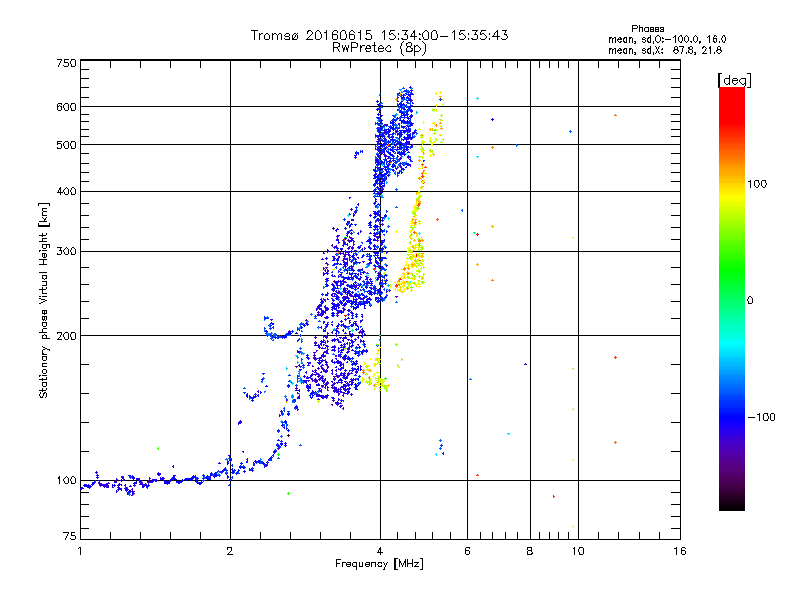Click the x-axis tick label '6'

point(467,551)
